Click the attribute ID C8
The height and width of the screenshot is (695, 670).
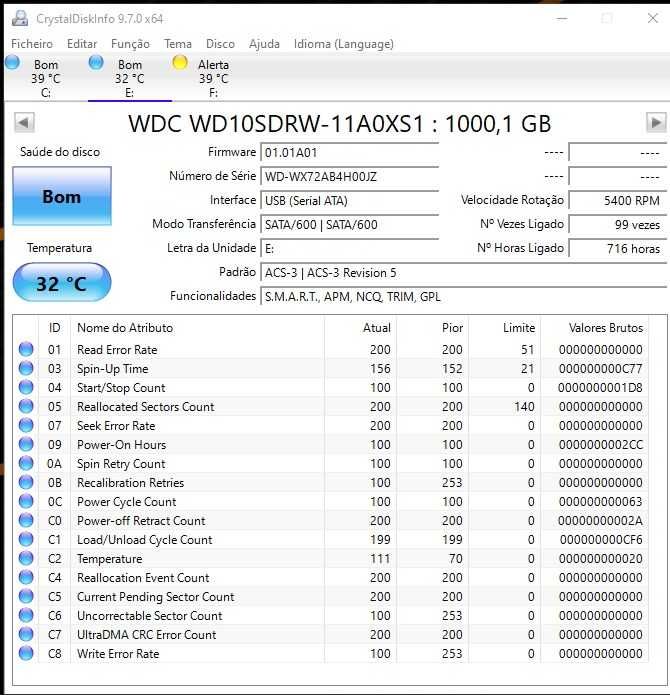[55, 654]
